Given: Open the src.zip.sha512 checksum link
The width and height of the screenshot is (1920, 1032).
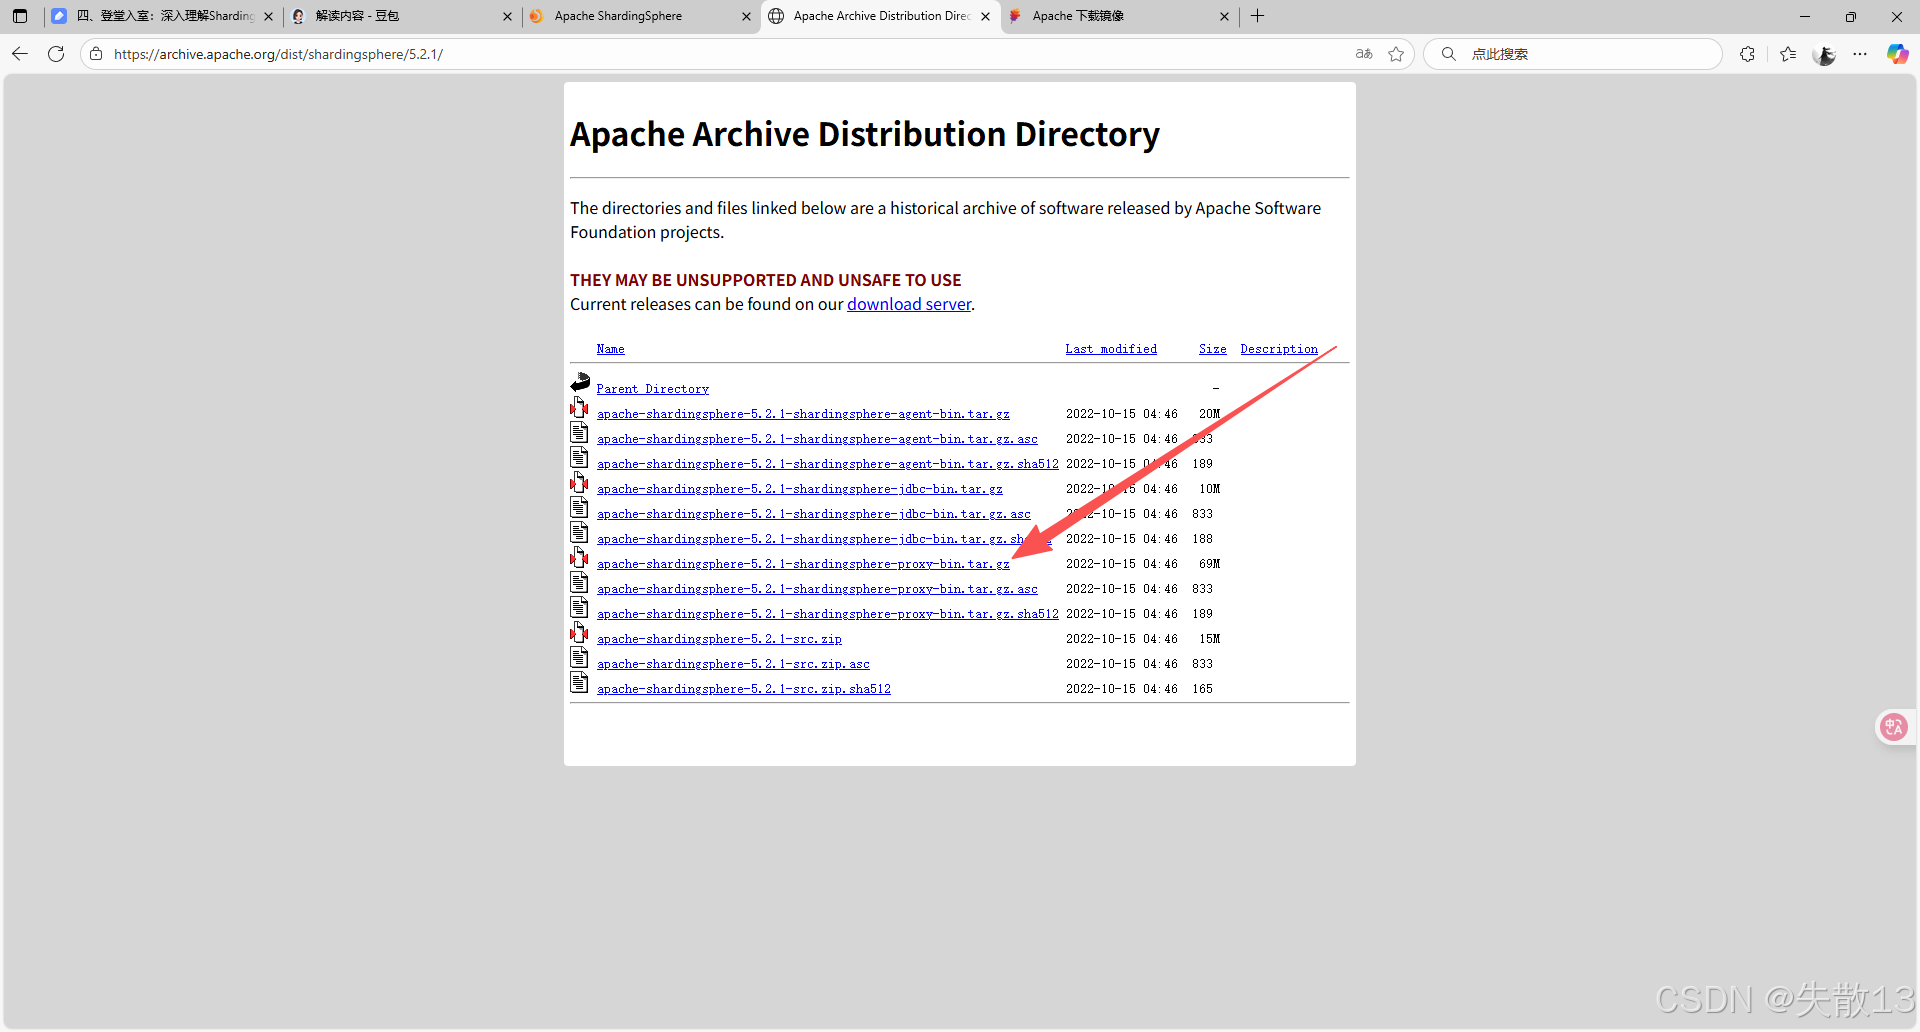Looking at the screenshot, I should [744, 689].
